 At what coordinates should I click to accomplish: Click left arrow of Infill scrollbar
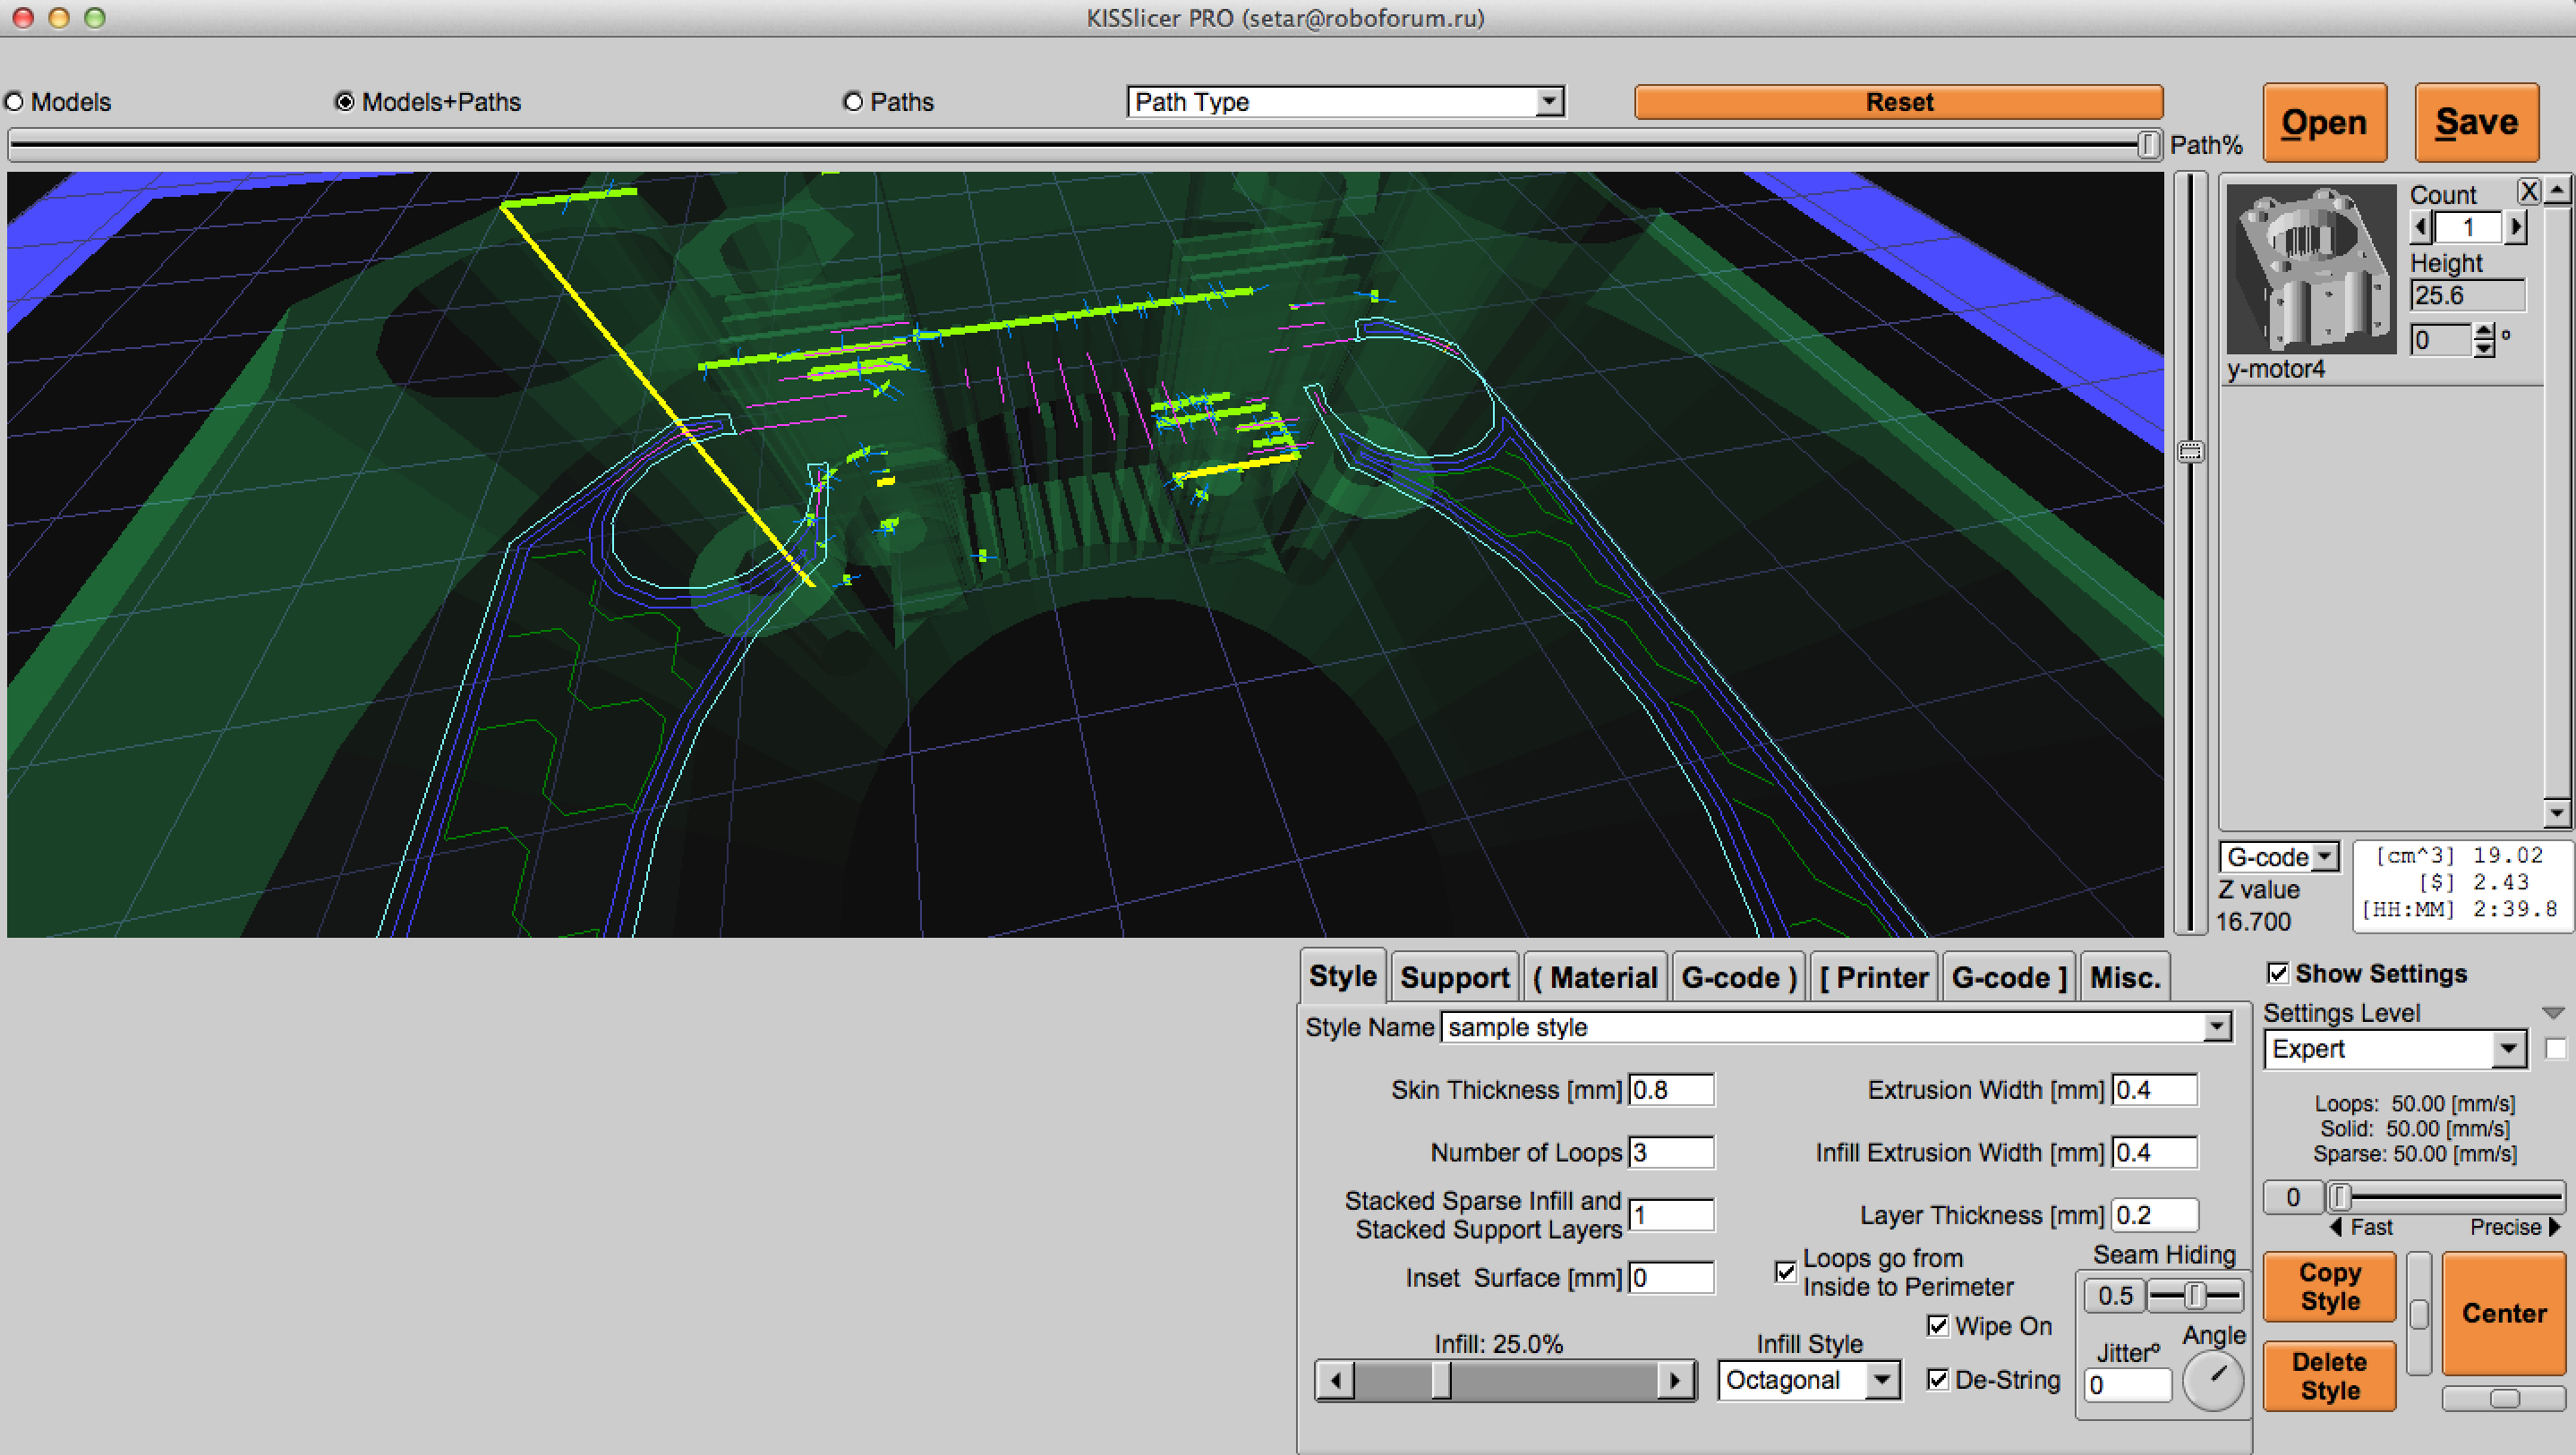pyautogui.click(x=1335, y=1381)
